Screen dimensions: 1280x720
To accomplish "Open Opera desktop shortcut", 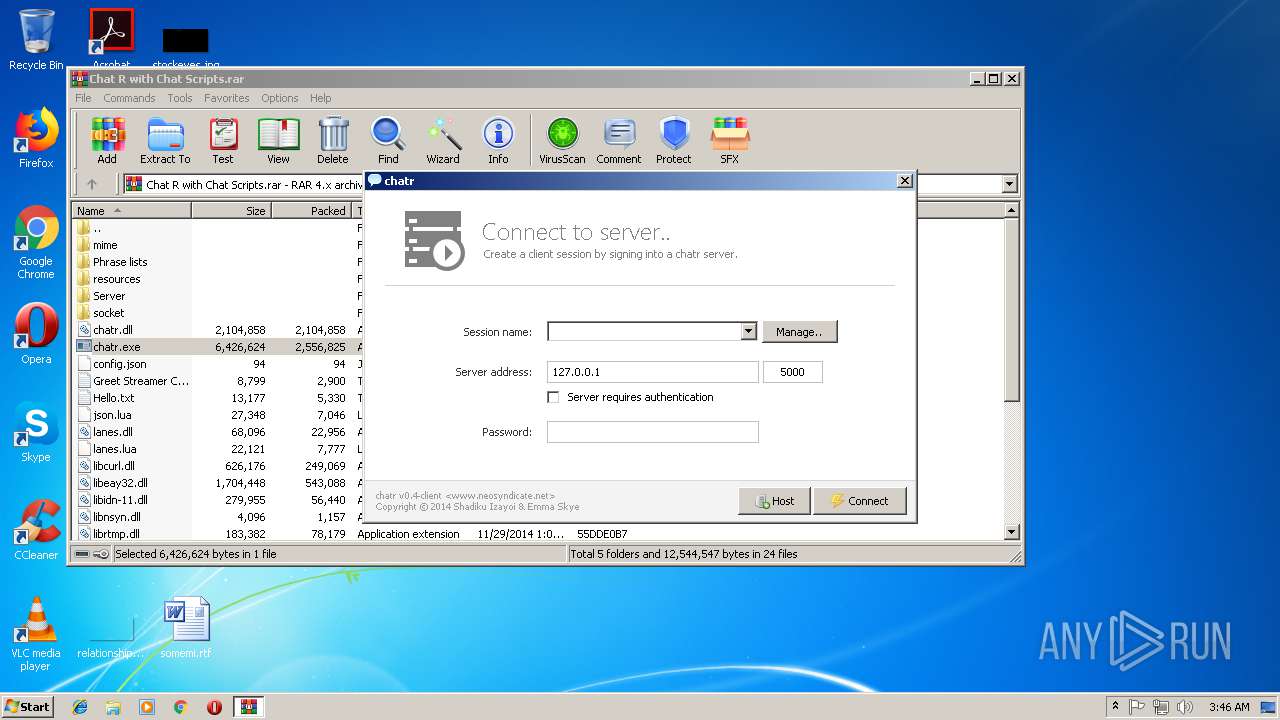I will click(36, 334).
